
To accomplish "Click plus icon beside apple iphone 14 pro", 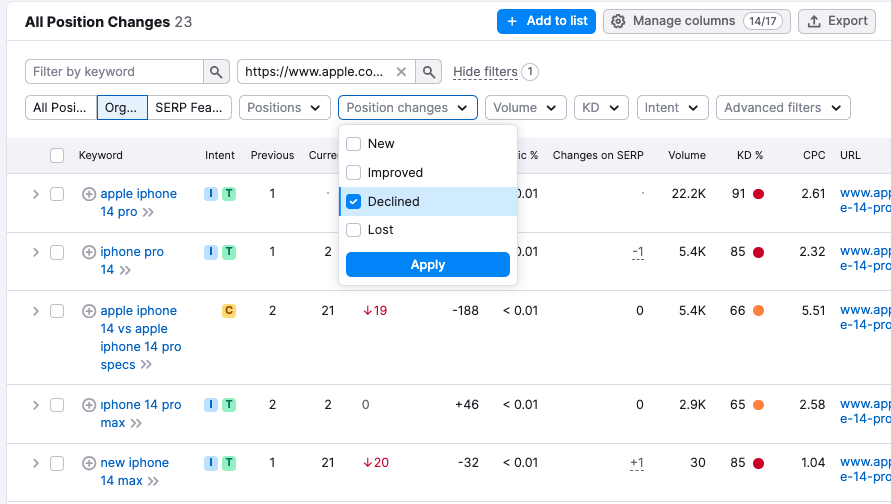I will pos(89,194).
